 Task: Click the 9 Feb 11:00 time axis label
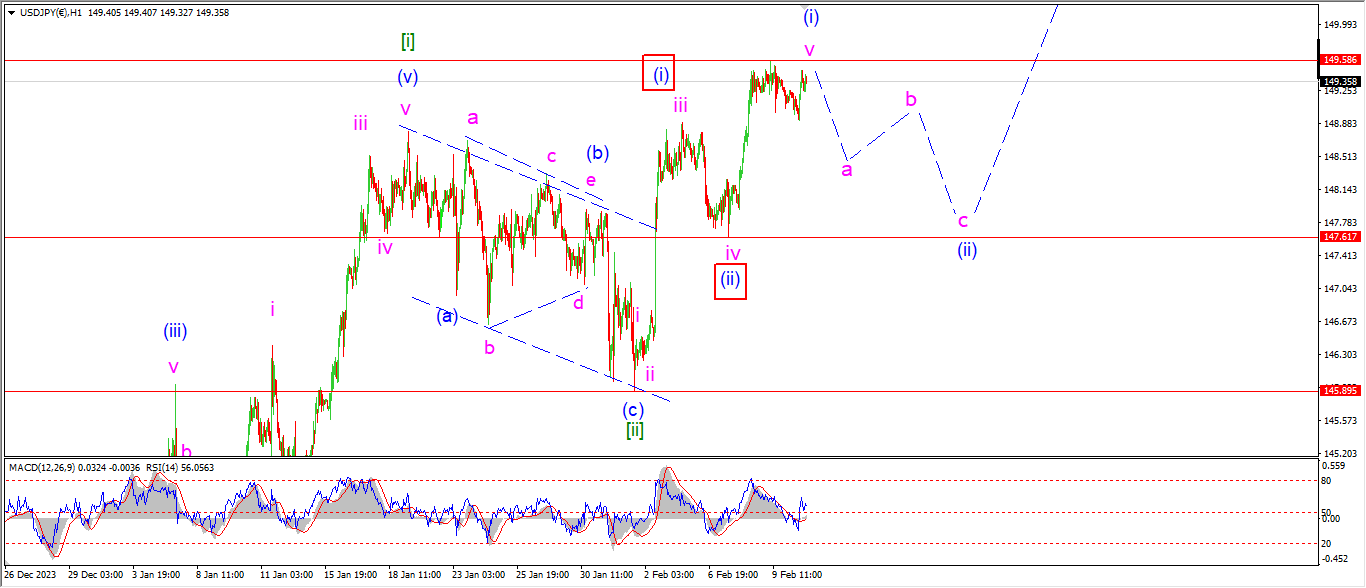797,575
